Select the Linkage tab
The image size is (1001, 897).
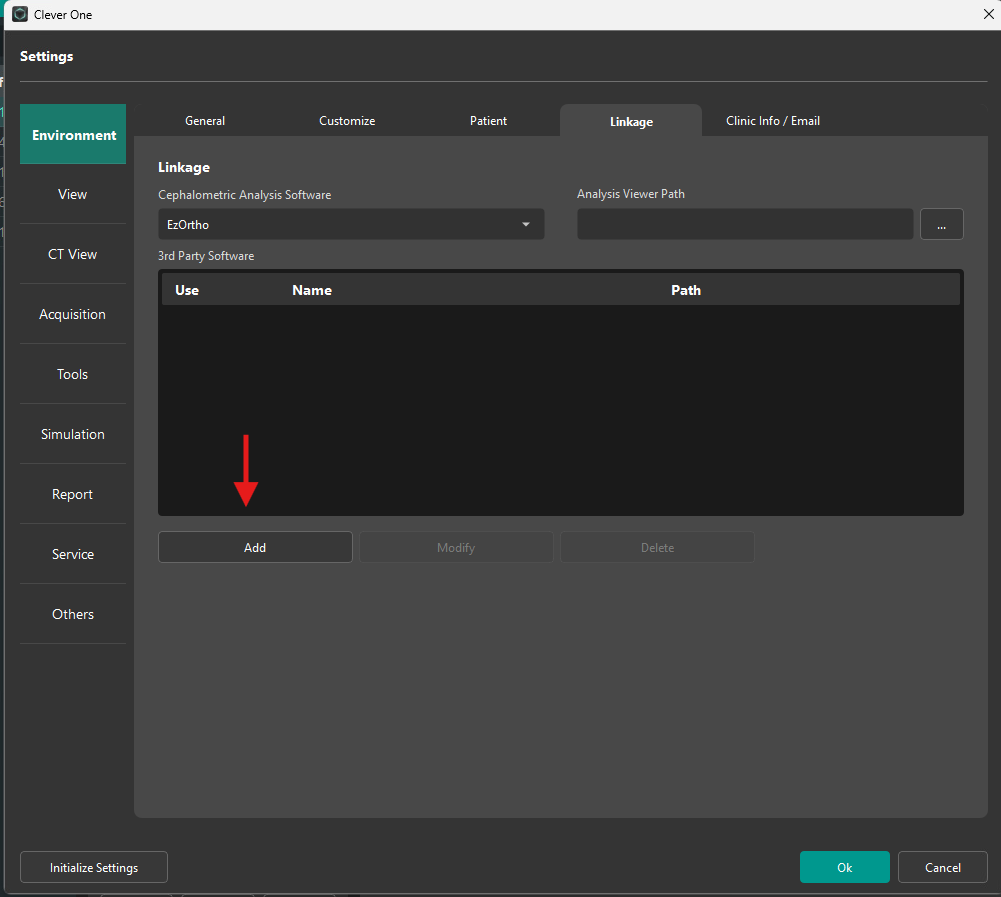(x=631, y=121)
